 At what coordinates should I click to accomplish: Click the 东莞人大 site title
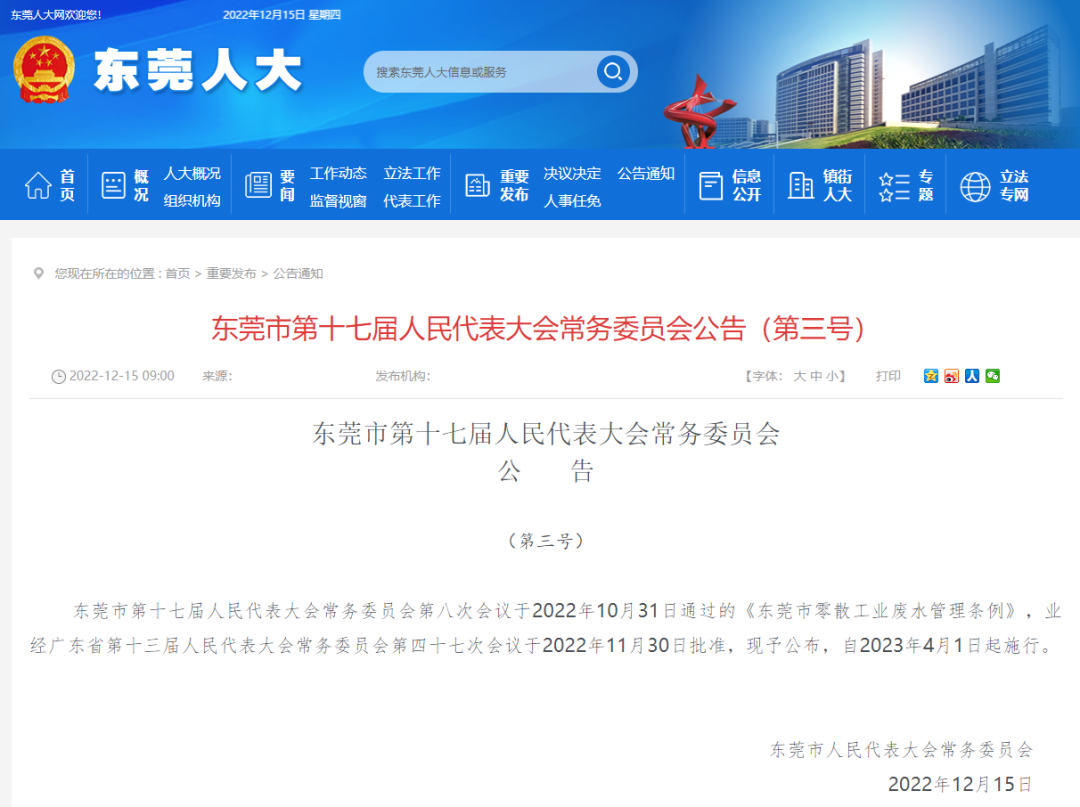pos(198,70)
